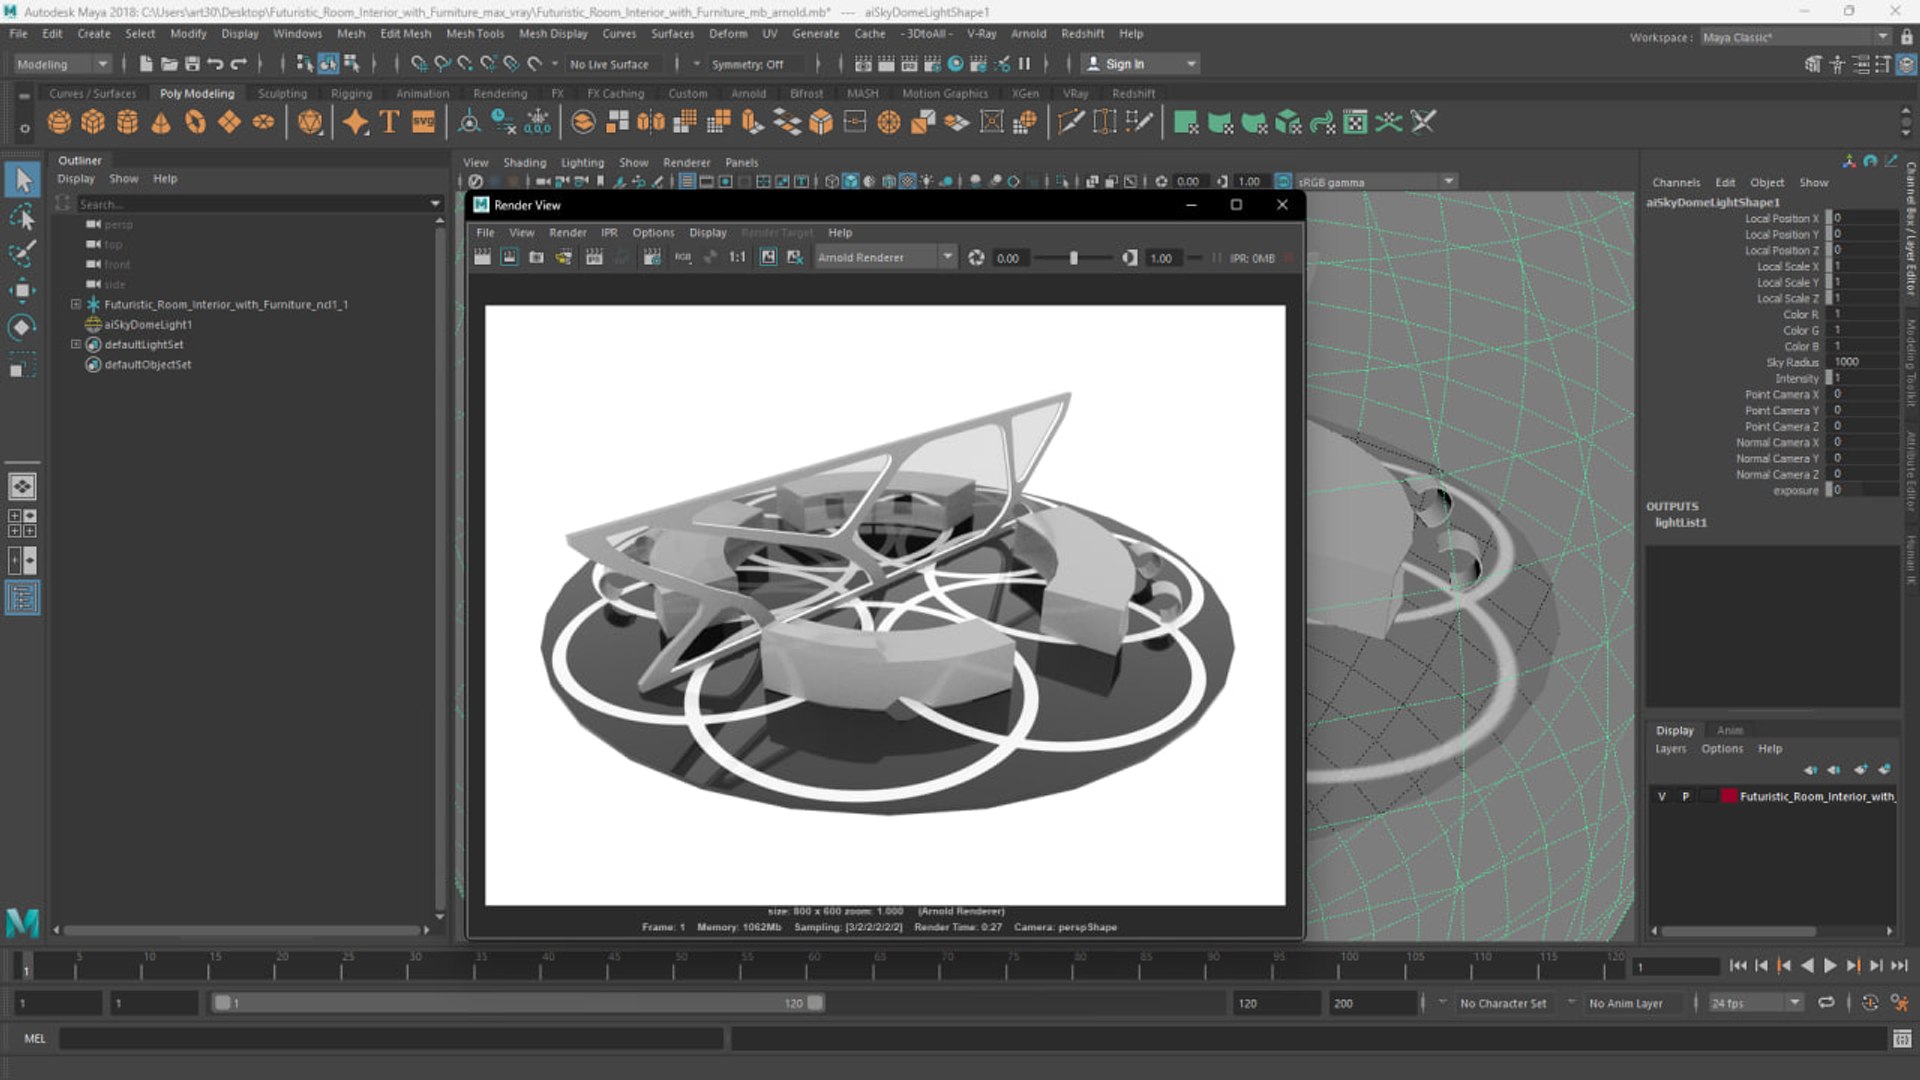Screen dimensions: 1920x1080
Task: Select the Move tool in the toolbox
Action: tap(22, 291)
